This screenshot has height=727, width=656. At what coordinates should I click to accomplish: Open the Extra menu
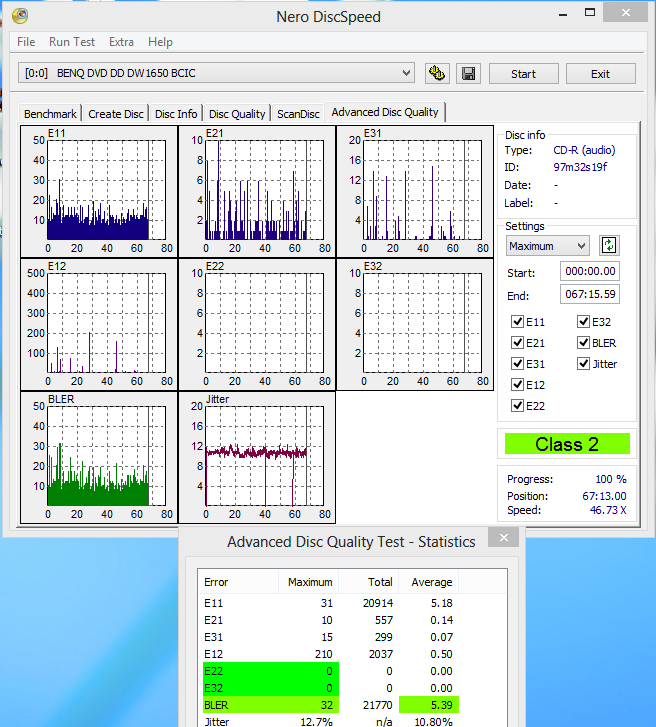tap(121, 42)
